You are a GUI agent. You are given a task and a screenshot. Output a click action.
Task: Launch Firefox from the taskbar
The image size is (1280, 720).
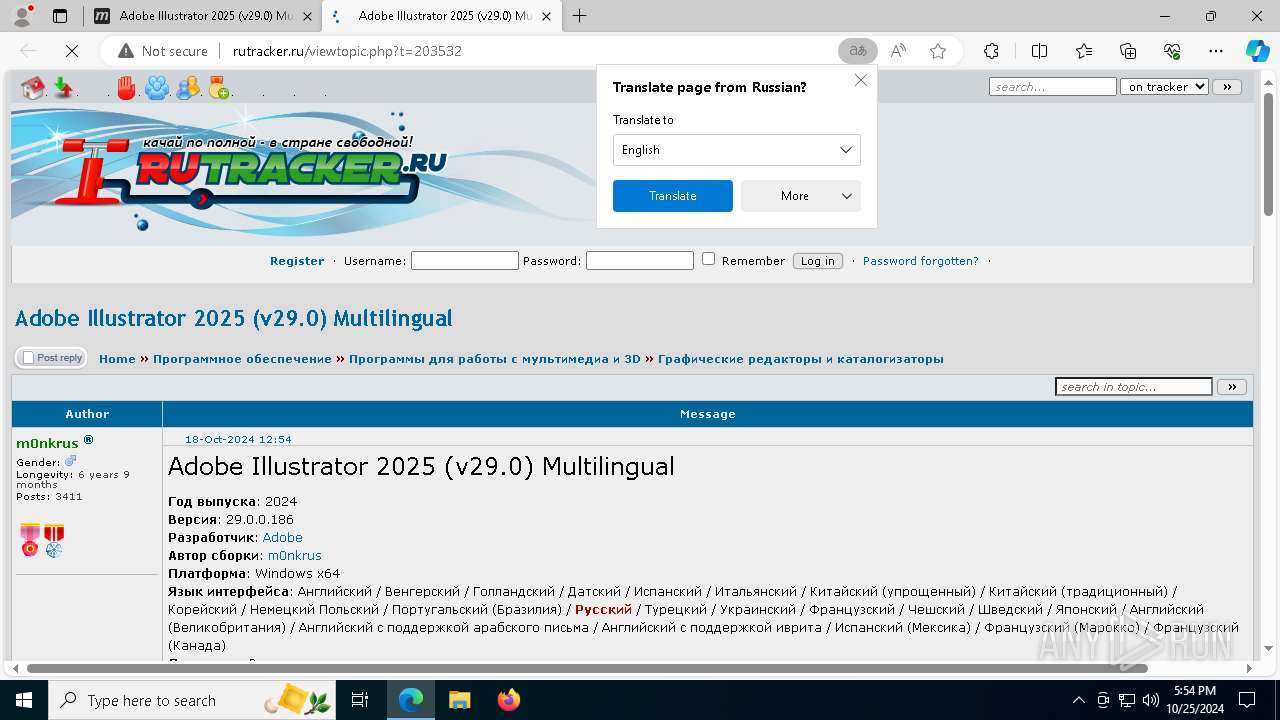pyautogui.click(x=509, y=700)
